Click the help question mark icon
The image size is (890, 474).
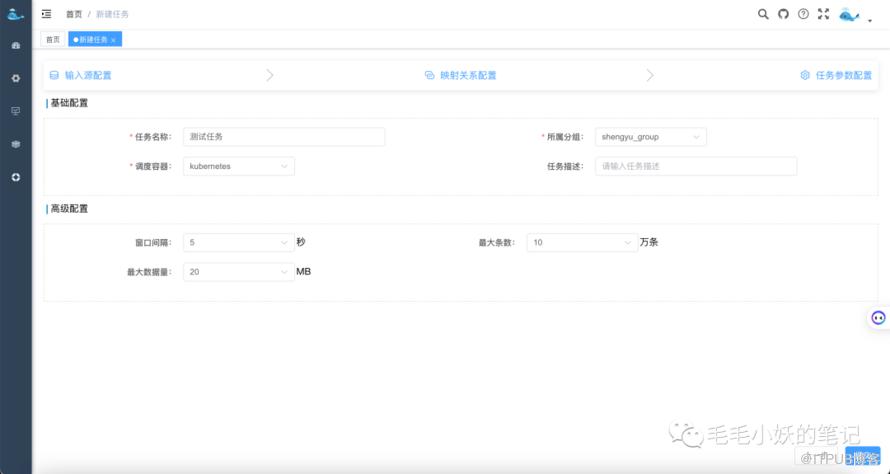tap(803, 14)
